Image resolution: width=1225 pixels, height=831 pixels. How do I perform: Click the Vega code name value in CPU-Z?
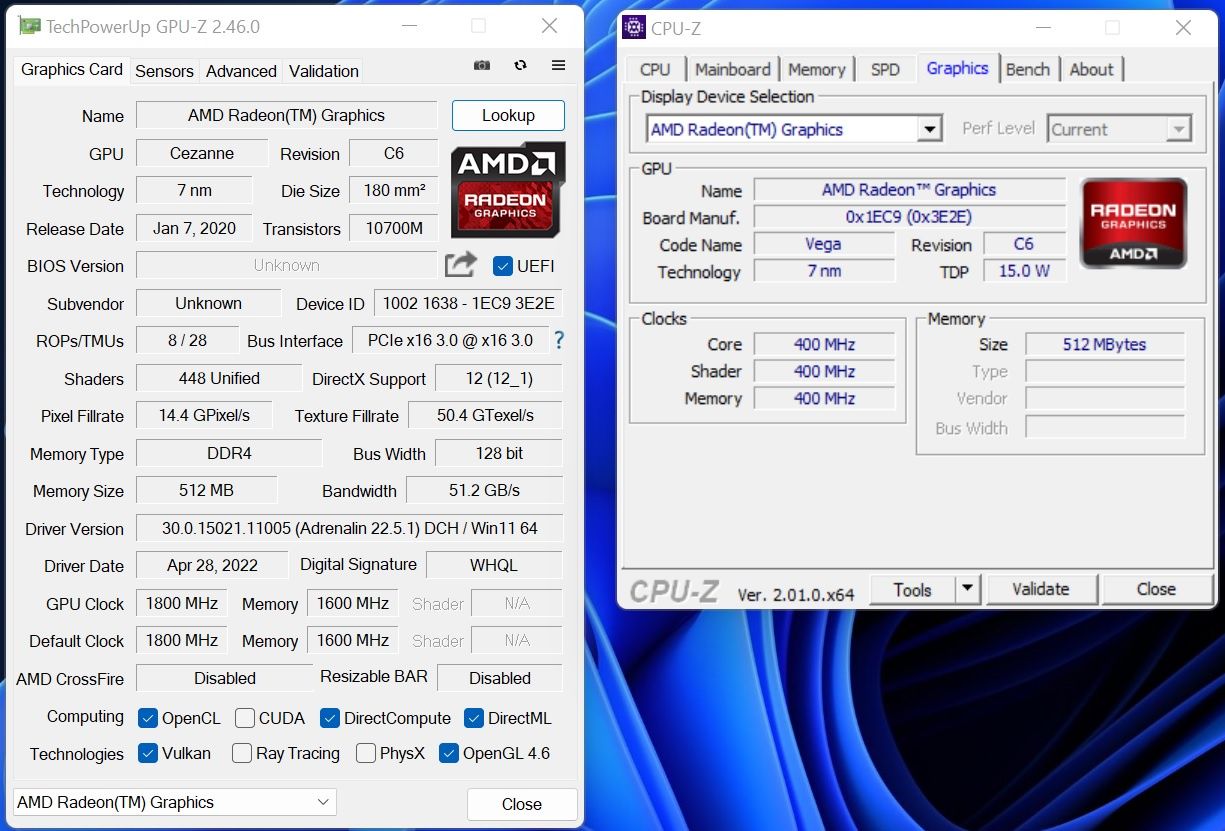pyautogui.click(x=824, y=244)
